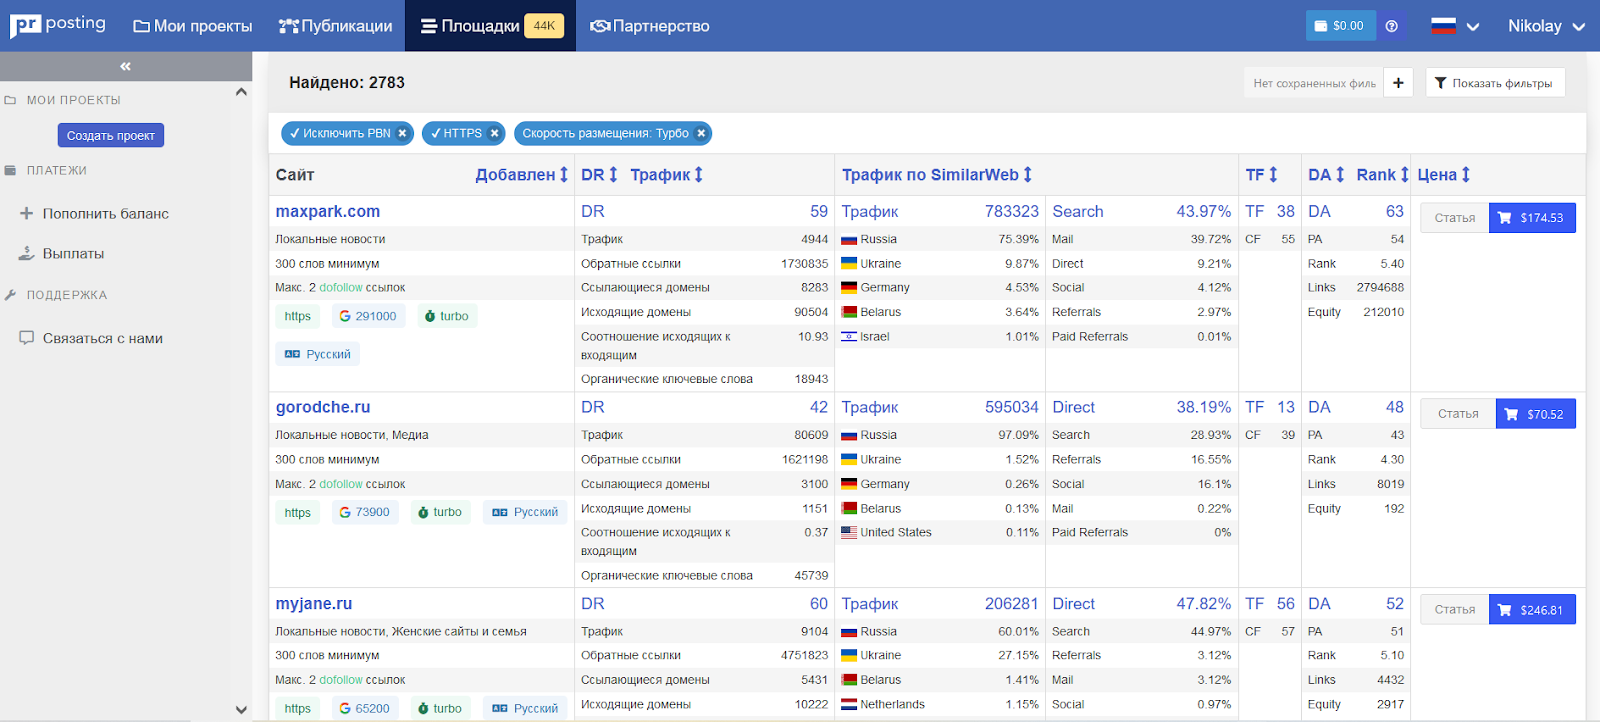
Task: Sort by Трафик по SimilarWeb column
Action: (x=937, y=175)
